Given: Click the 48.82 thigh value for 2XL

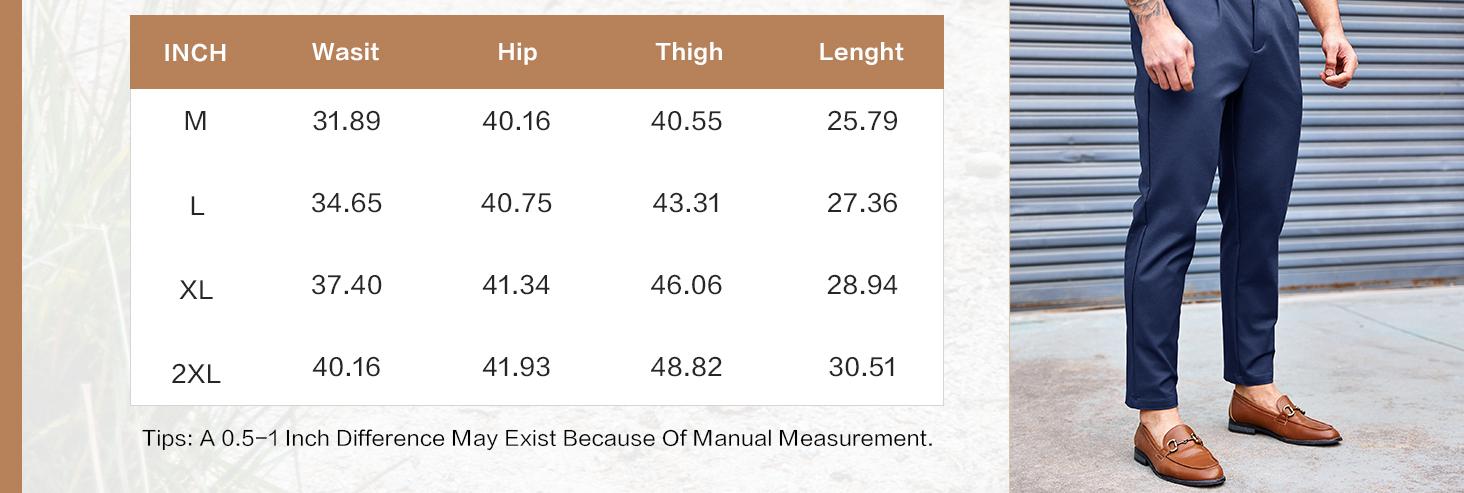Looking at the screenshot, I should [686, 368].
